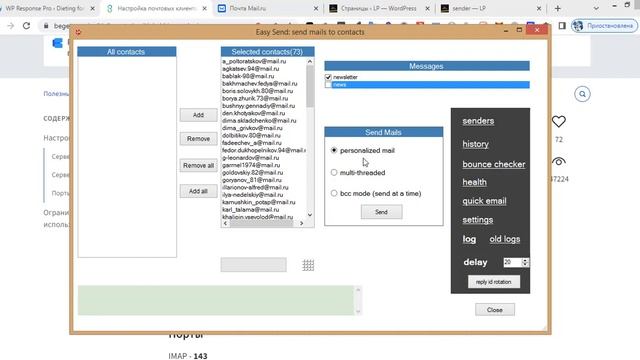Click the contacts list vertical scrollbar thumb
This screenshot has width=640, height=360.
pos(310,86)
